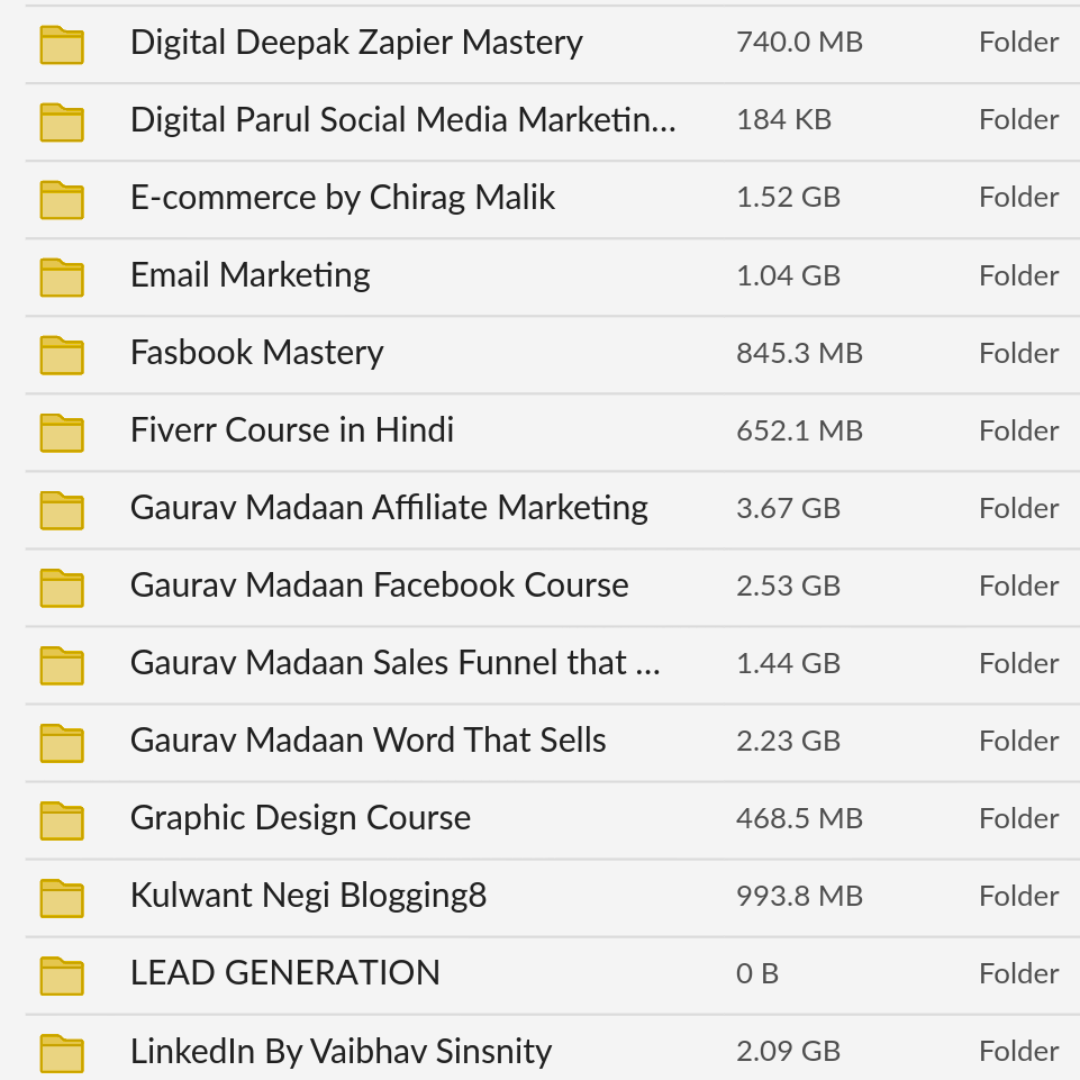The image size is (1080, 1080).
Task: Click the Digital Deepak Zapier Mastery folder icon
Action: pyautogui.click(x=62, y=45)
